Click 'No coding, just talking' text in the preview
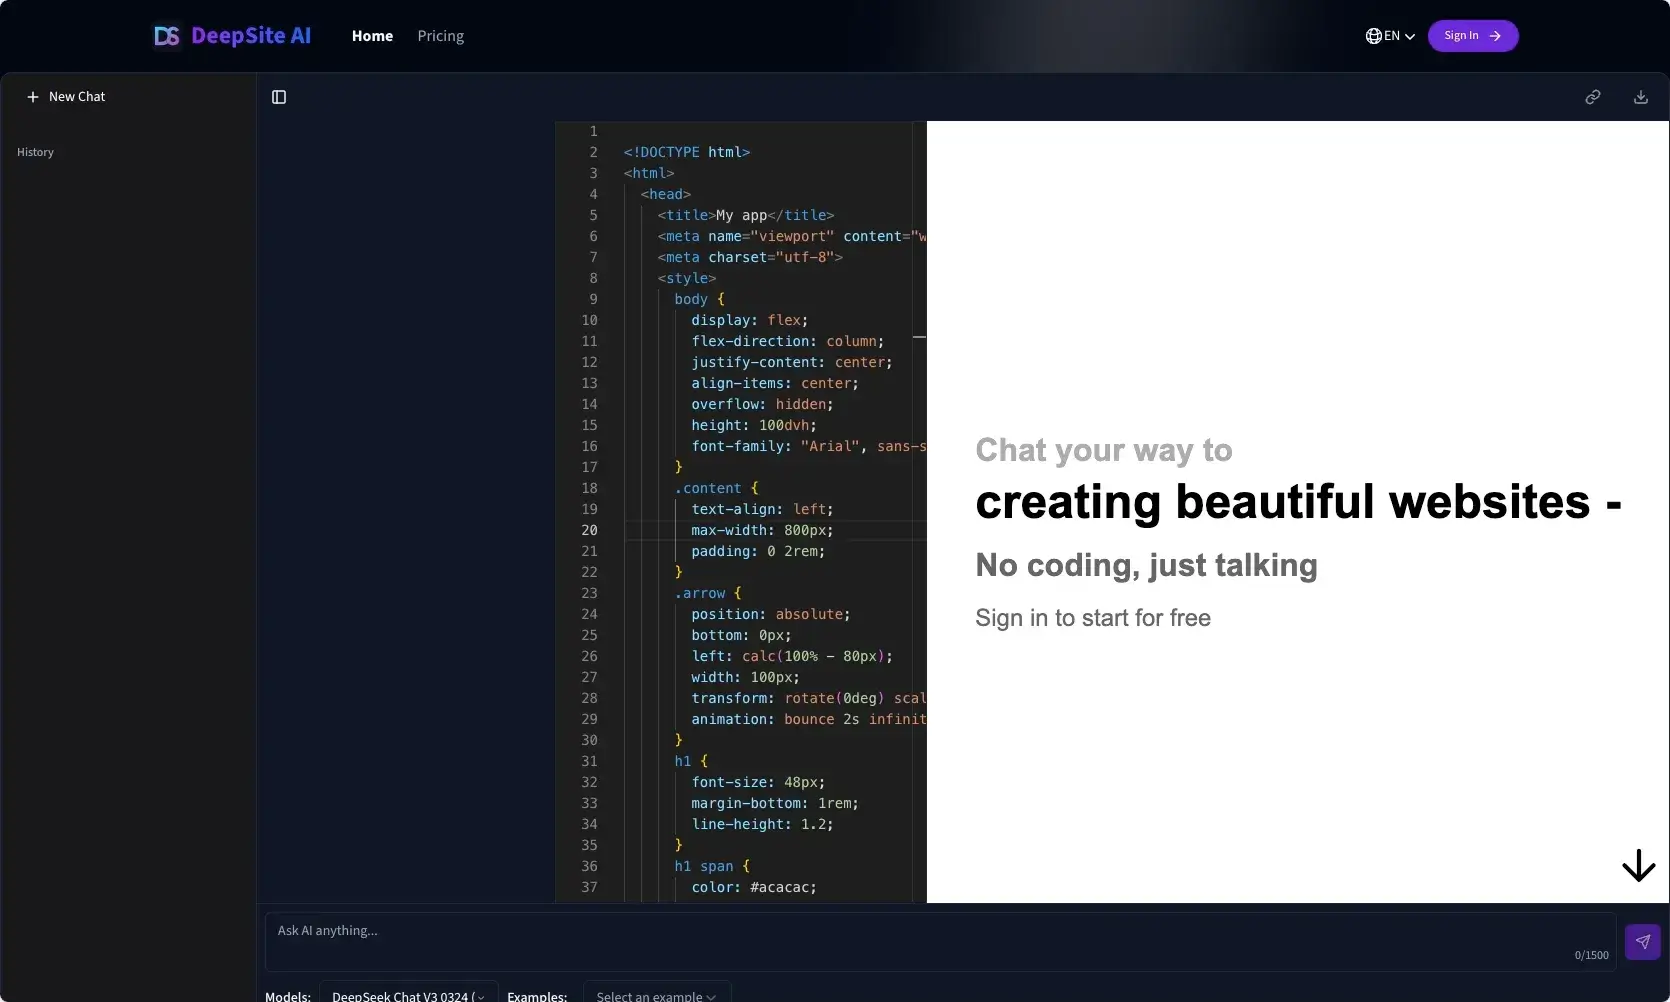 (x=1147, y=565)
